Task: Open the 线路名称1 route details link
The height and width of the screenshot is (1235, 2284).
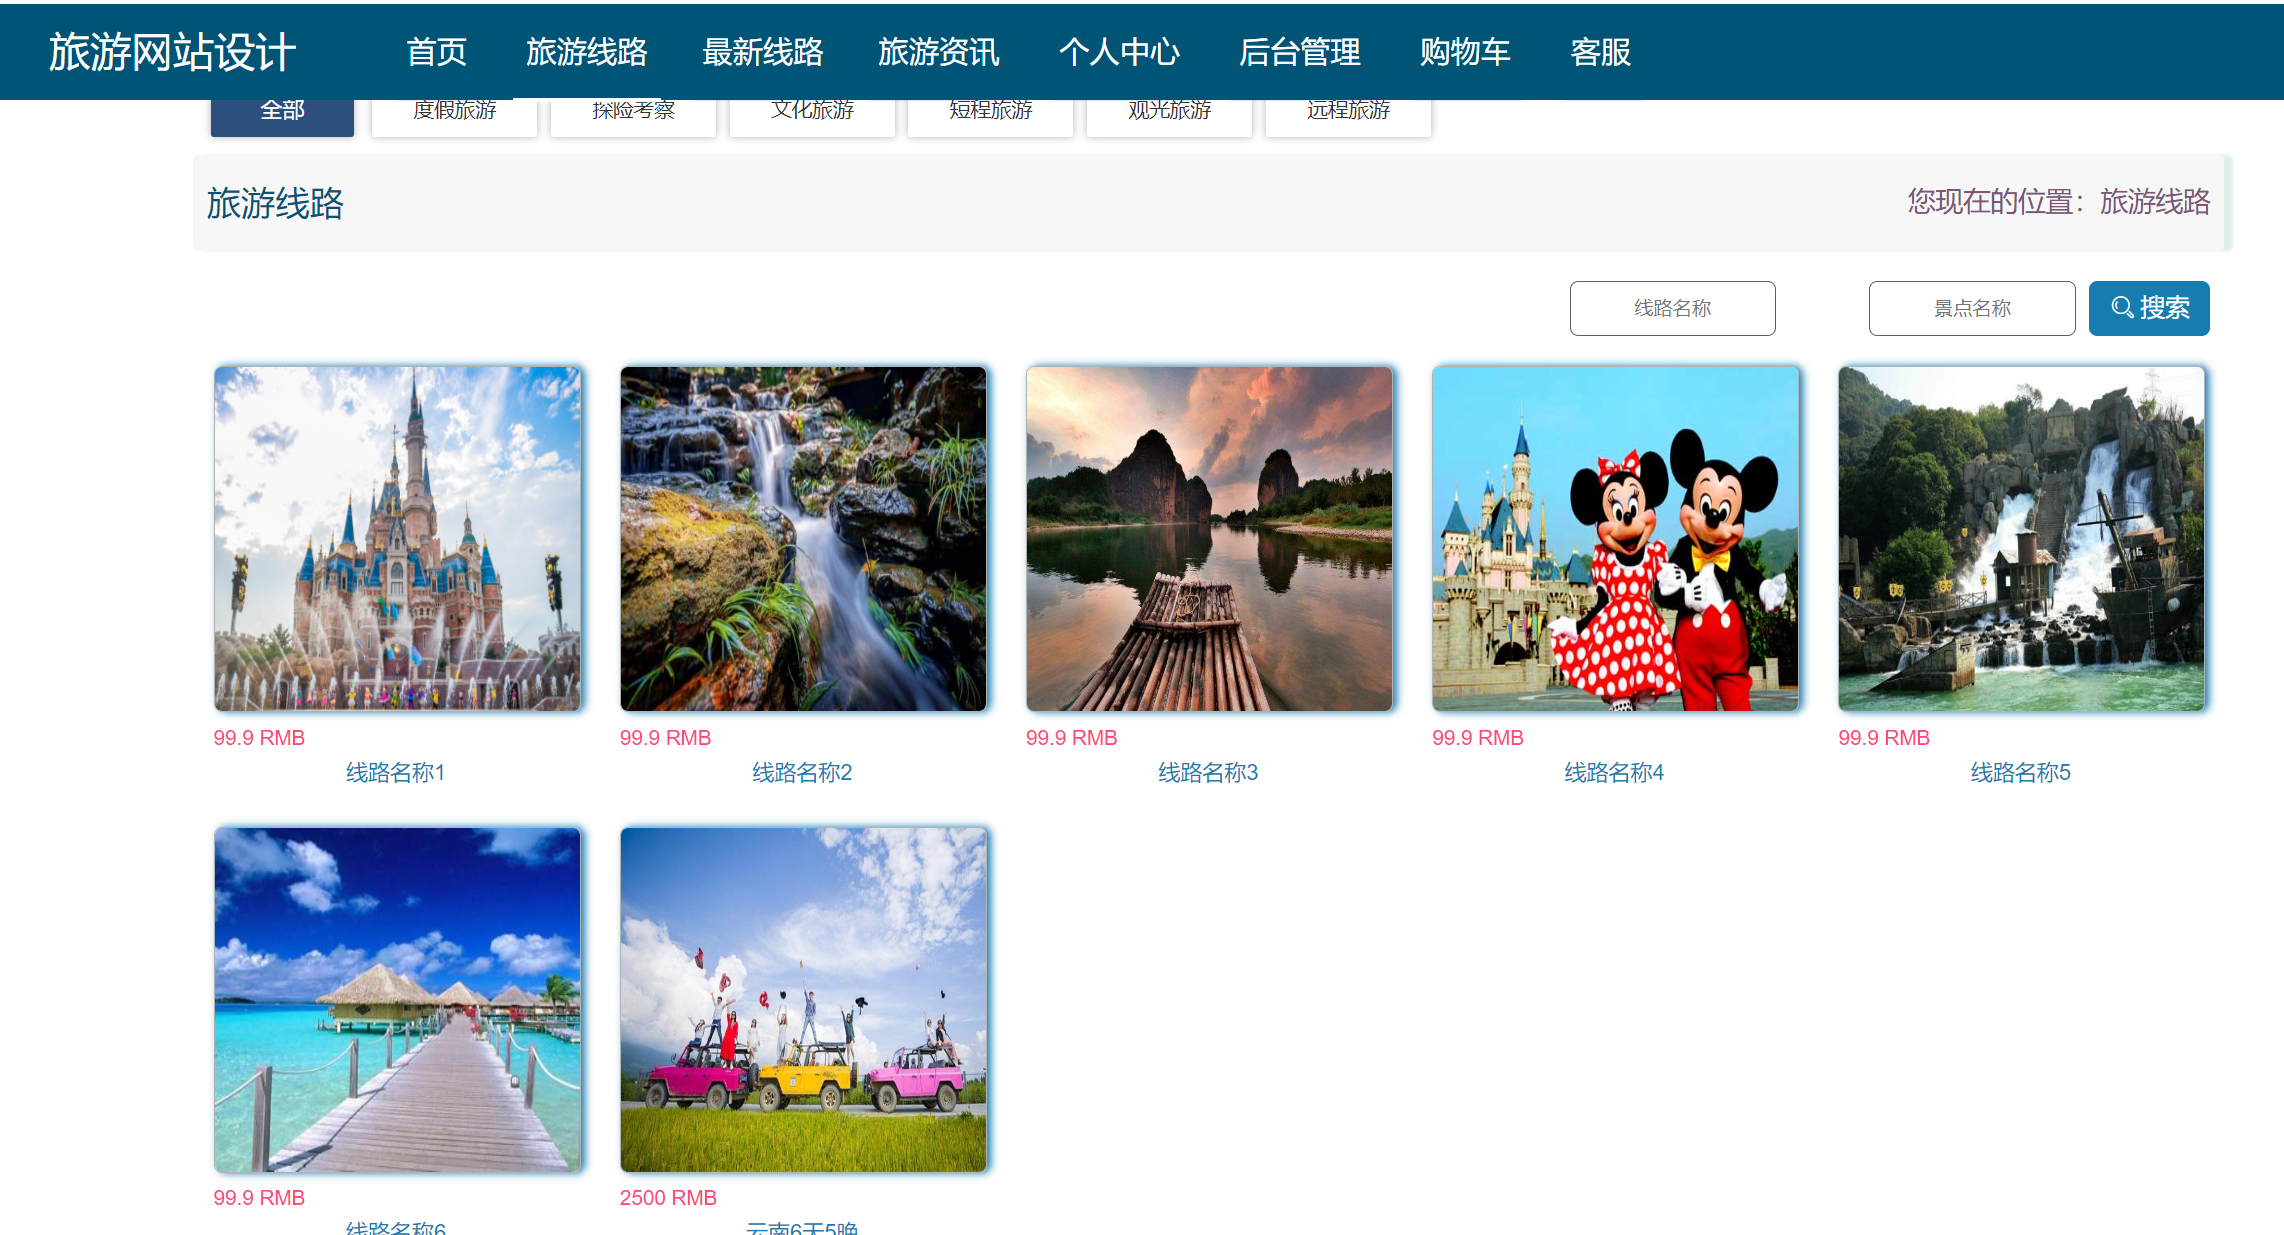Action: (x=396, y=772)
